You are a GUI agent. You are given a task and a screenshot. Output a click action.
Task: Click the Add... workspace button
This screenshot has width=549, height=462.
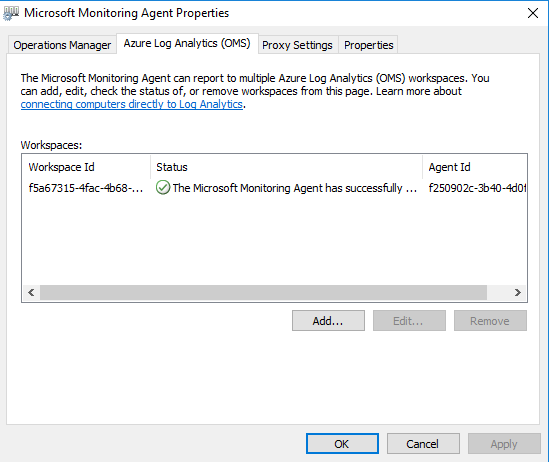tap(328, 321)
